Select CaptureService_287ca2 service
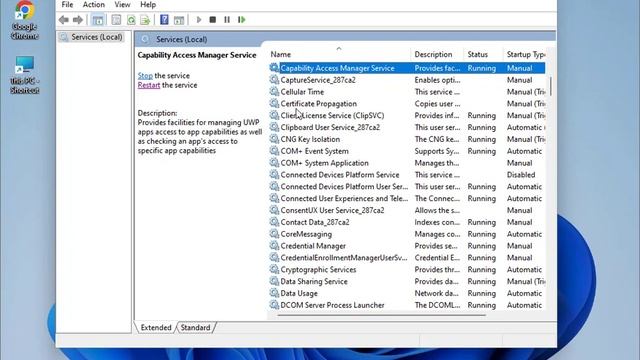This screenshot has height=360, width=640. 407,80
